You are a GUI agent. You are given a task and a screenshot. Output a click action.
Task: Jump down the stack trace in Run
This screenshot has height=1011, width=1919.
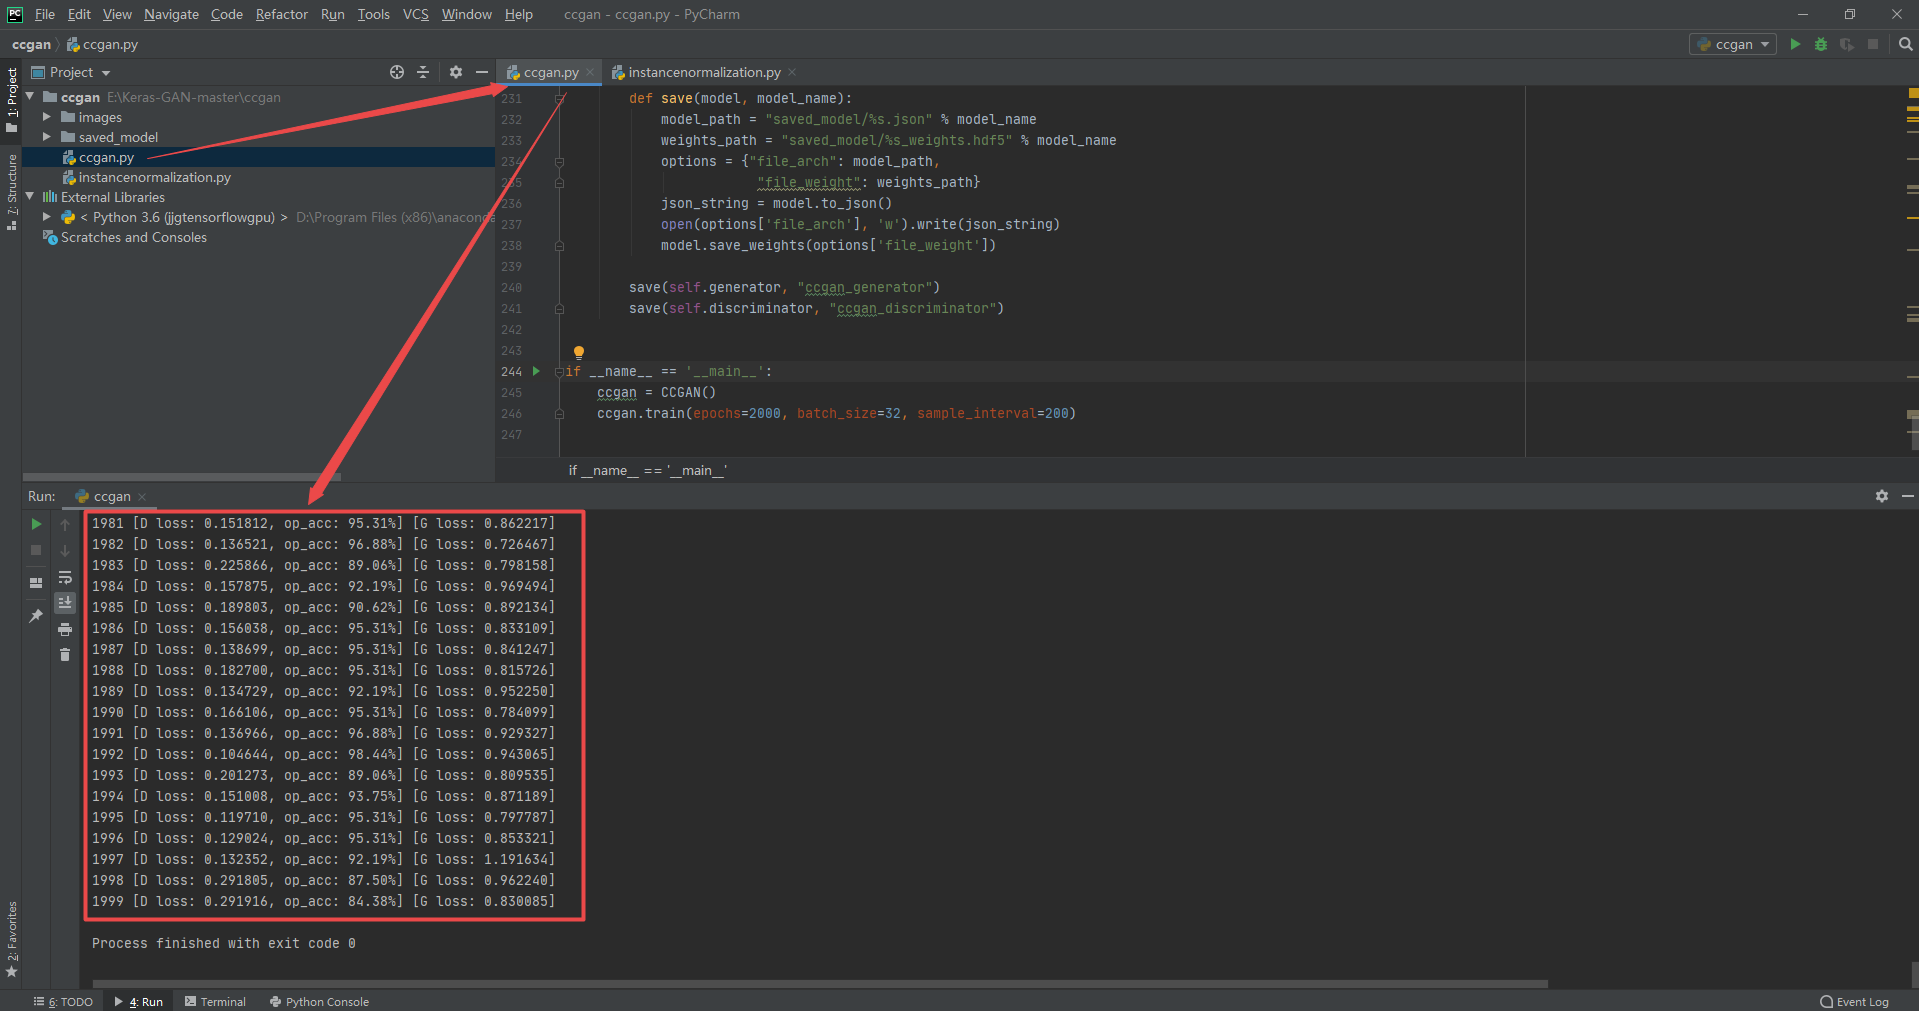(65, 550)
